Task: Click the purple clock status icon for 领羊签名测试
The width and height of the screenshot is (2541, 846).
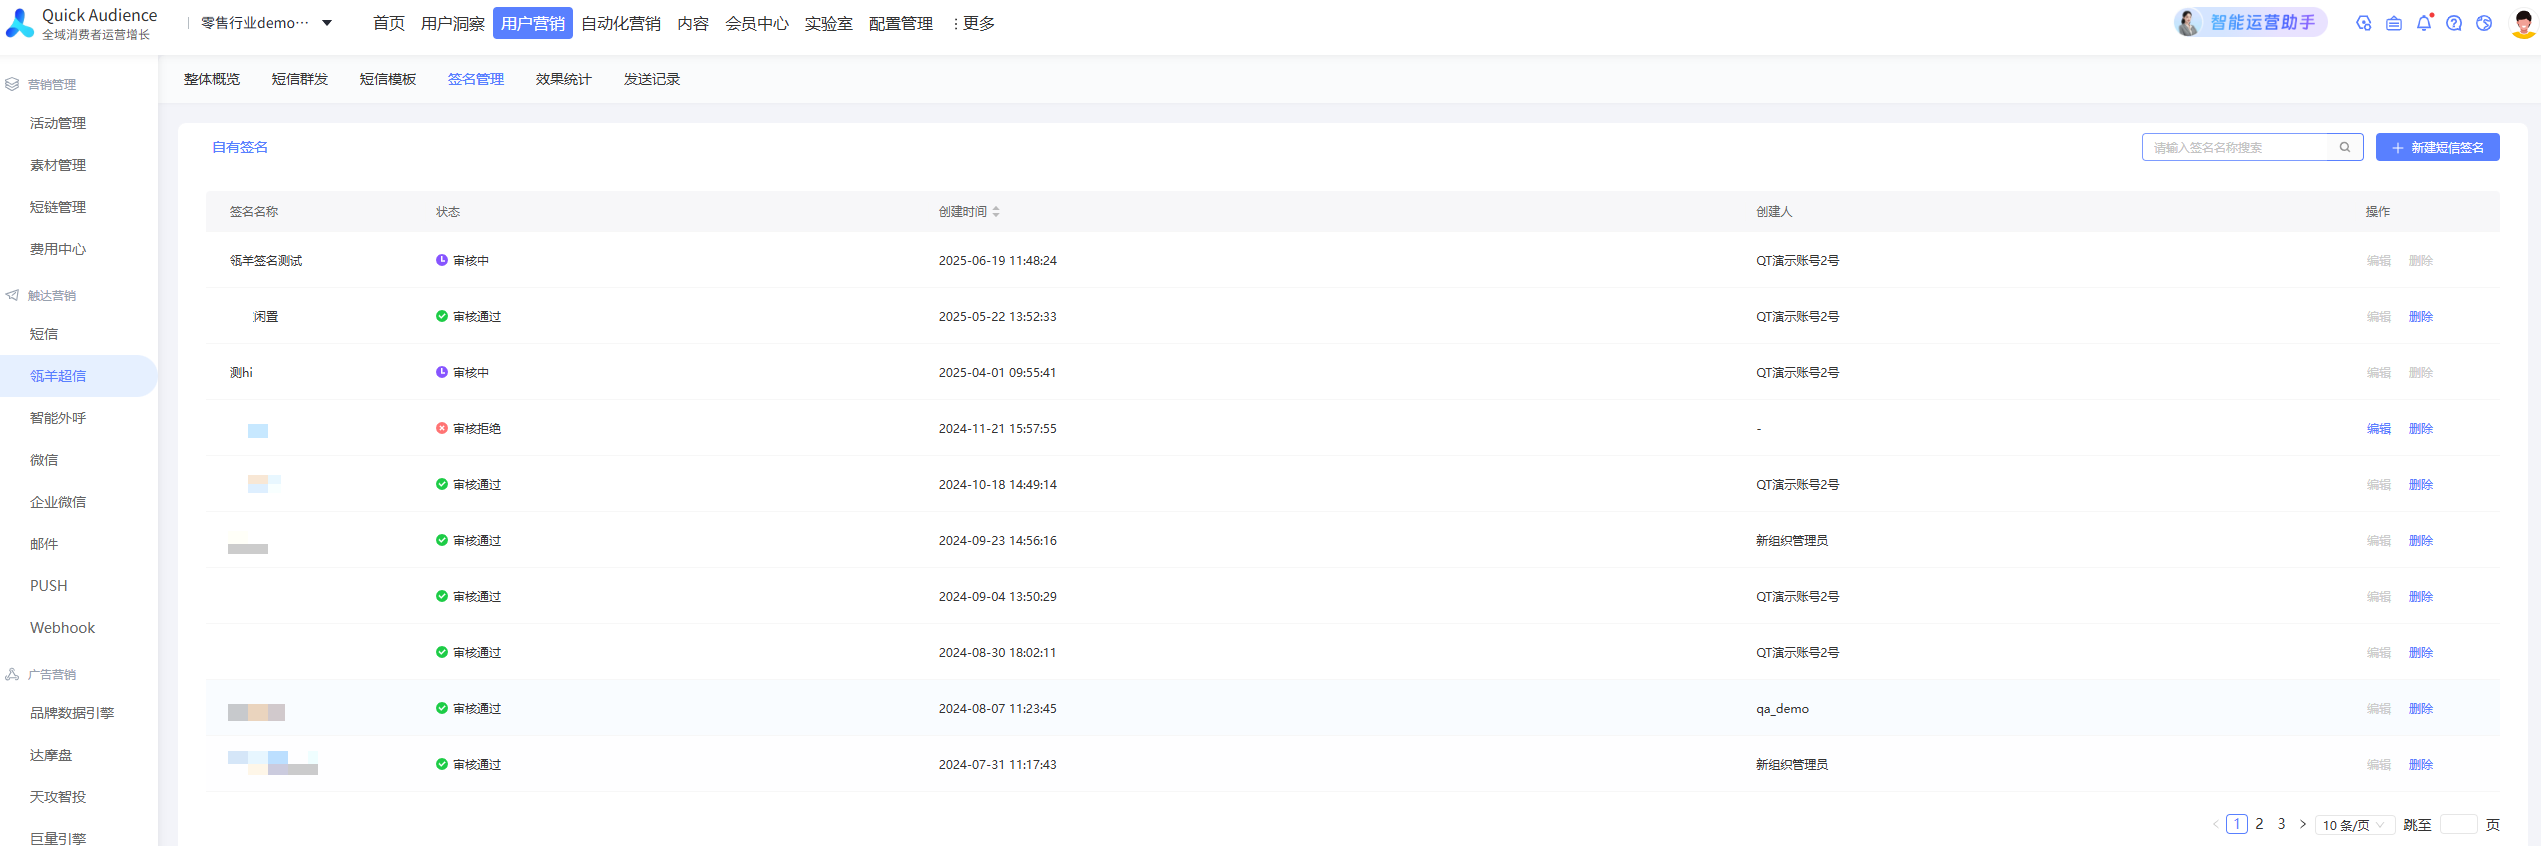Action: (x=442, y=260)
